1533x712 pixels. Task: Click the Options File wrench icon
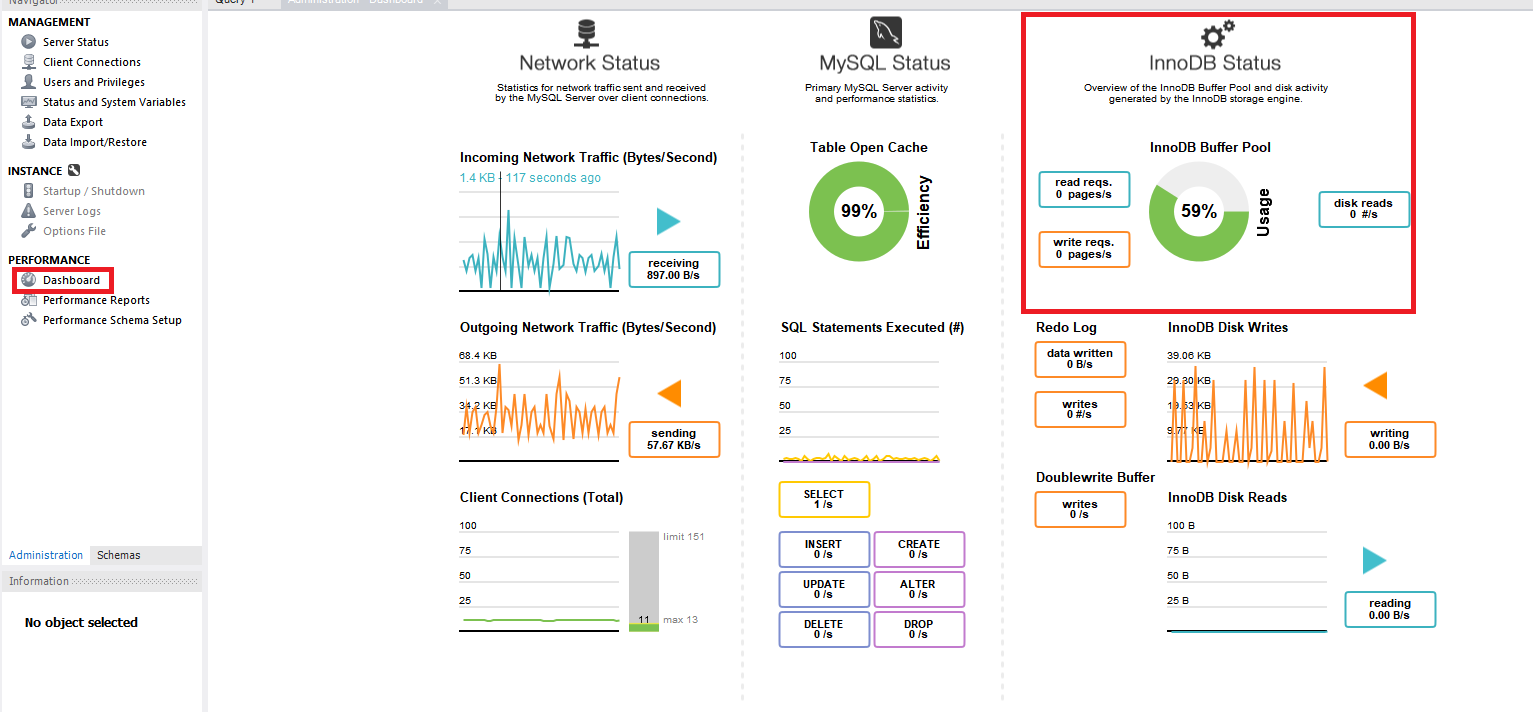(x=29, y=231)
